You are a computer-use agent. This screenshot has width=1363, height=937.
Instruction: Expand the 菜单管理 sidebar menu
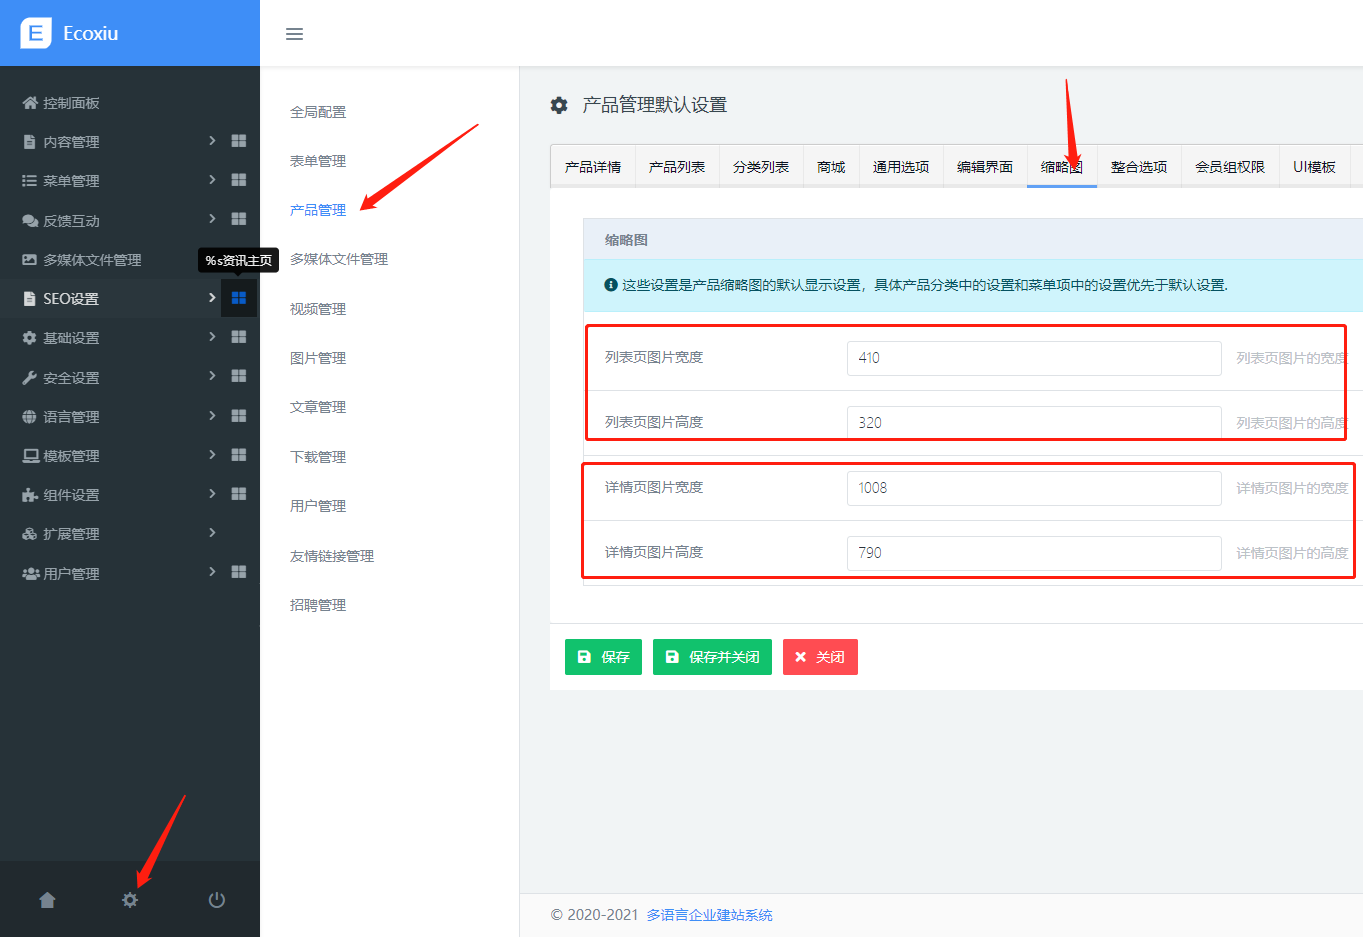[x=212, y=180]
